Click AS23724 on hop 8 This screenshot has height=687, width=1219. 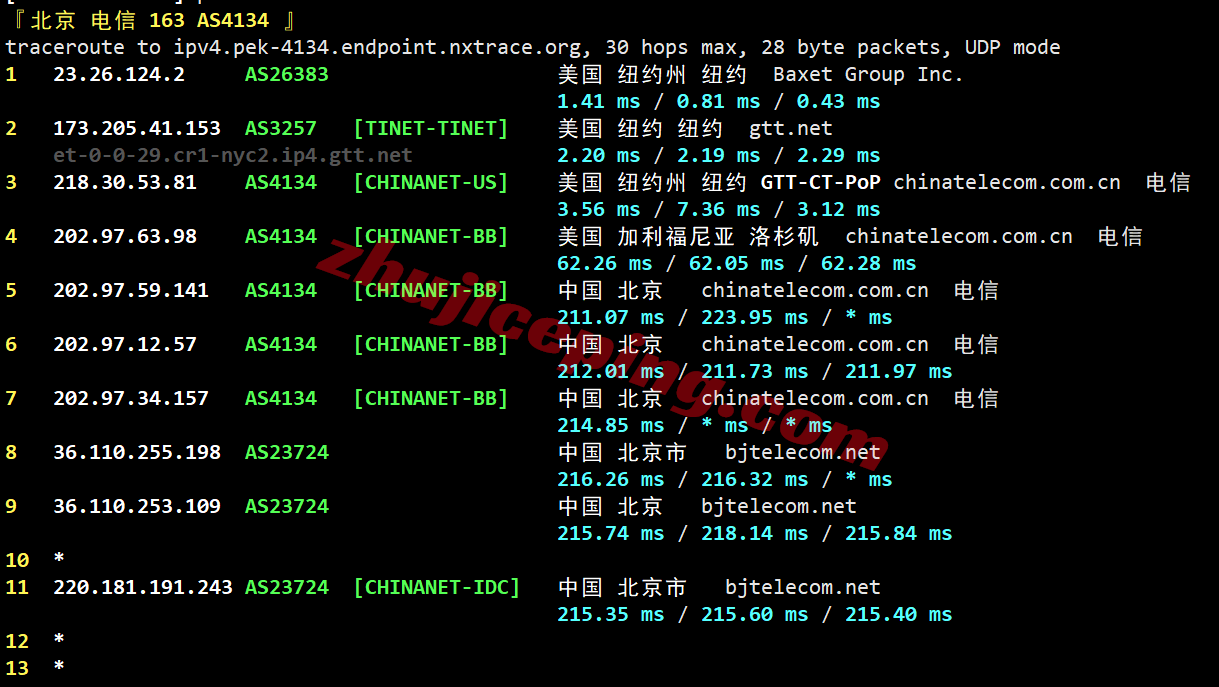tap(287, 452)
